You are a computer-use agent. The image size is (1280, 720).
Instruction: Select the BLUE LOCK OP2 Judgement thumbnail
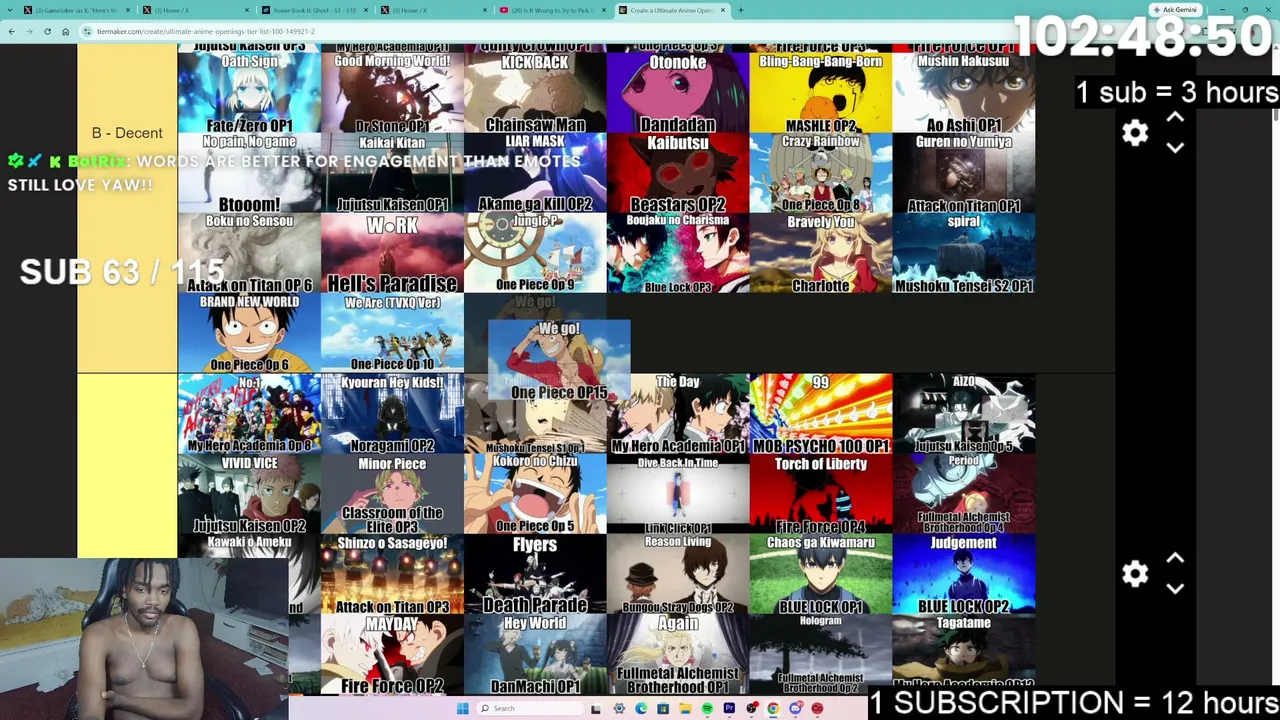(964, 575)
